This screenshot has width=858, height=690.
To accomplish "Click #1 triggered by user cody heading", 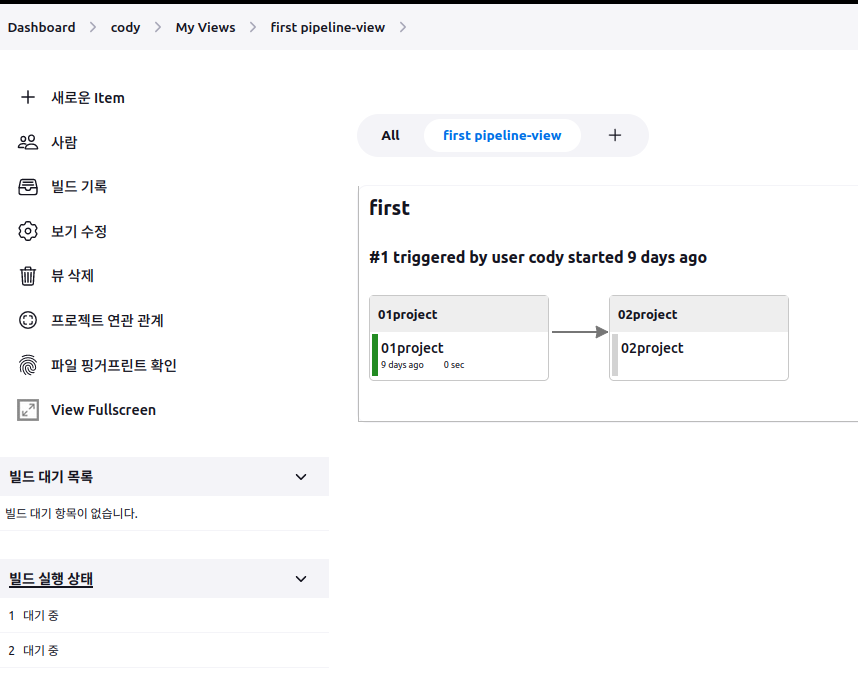I will 538,257.
